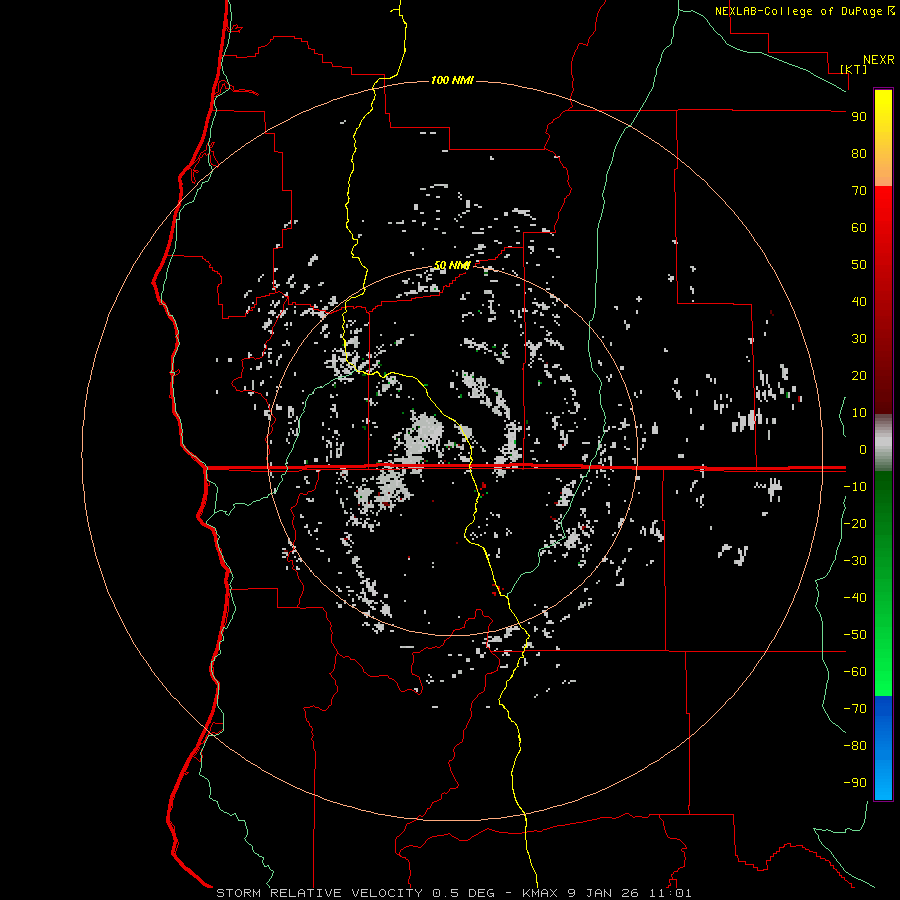Click the 0 value on the velocity scale
The height and width of the screenshot is (900, 900).
coord(863,449)
